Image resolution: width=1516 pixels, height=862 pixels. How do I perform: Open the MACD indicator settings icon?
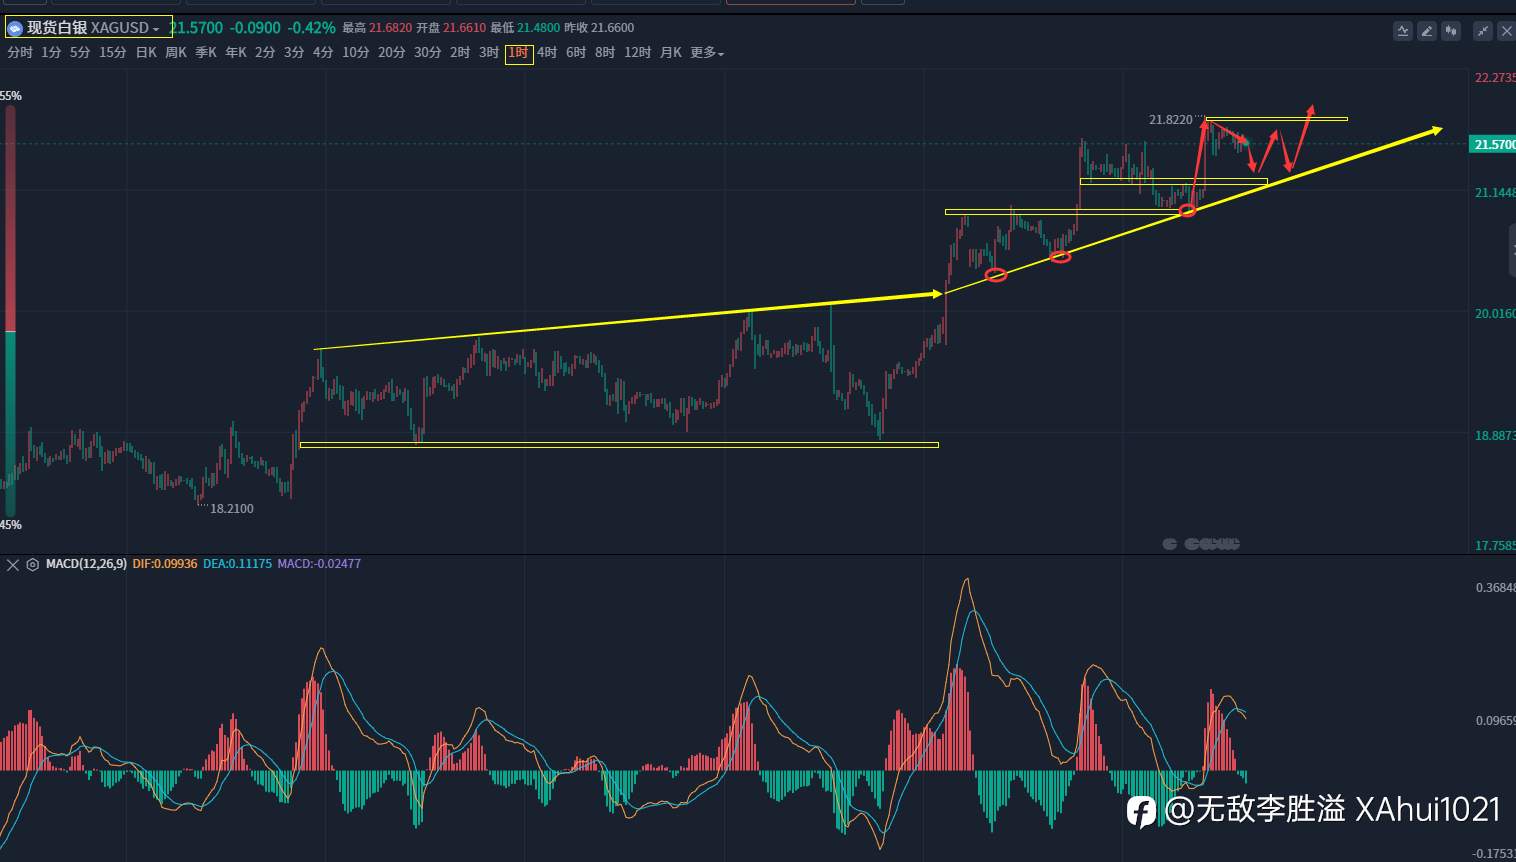coord(33,565)
